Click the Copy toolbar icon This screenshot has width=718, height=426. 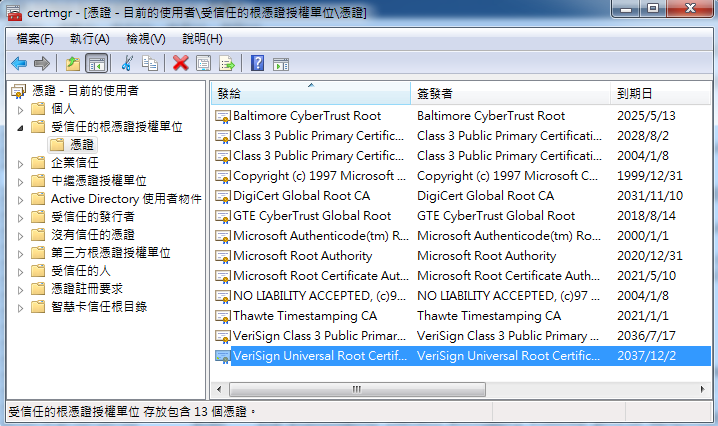pyautogui.click(x=150, y=63)
